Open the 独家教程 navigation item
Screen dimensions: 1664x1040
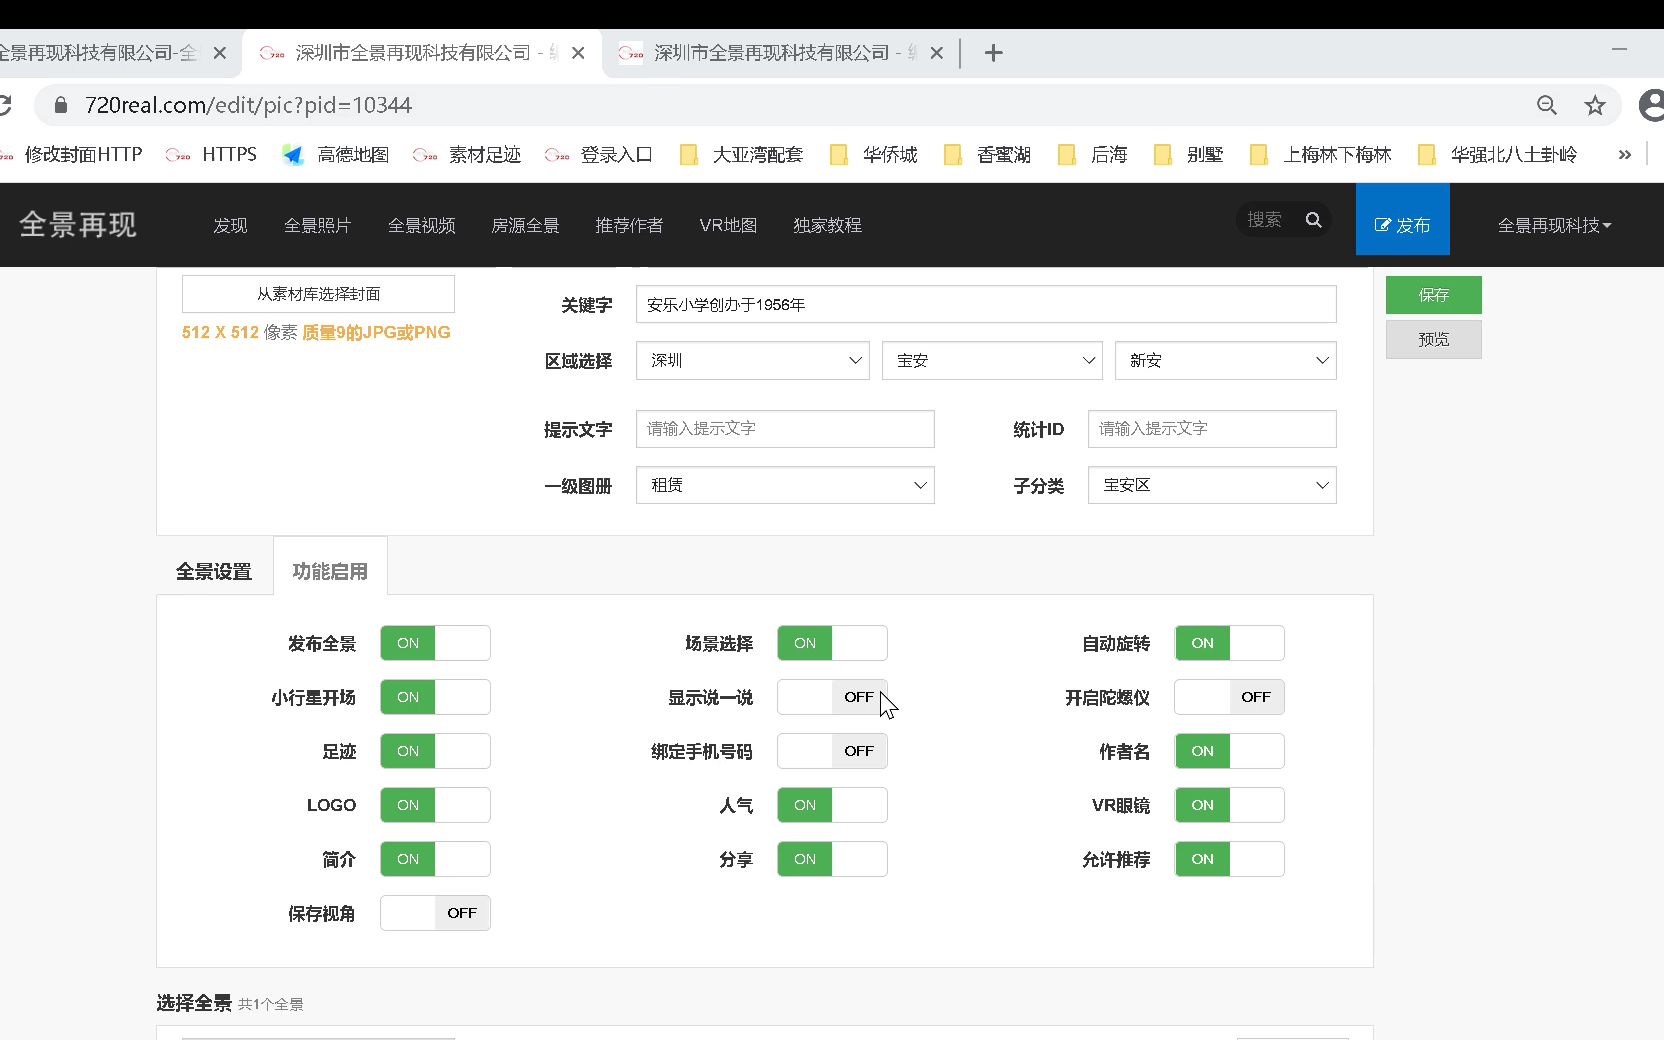[827, 225]
